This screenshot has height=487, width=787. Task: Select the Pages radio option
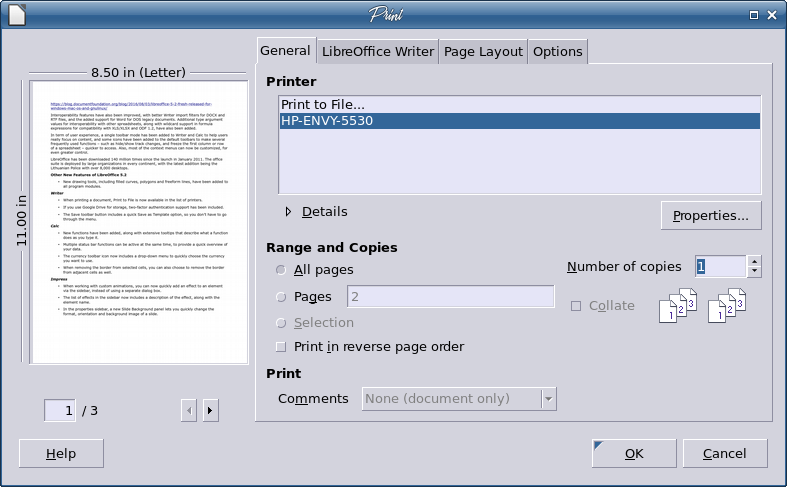(281, 297)
